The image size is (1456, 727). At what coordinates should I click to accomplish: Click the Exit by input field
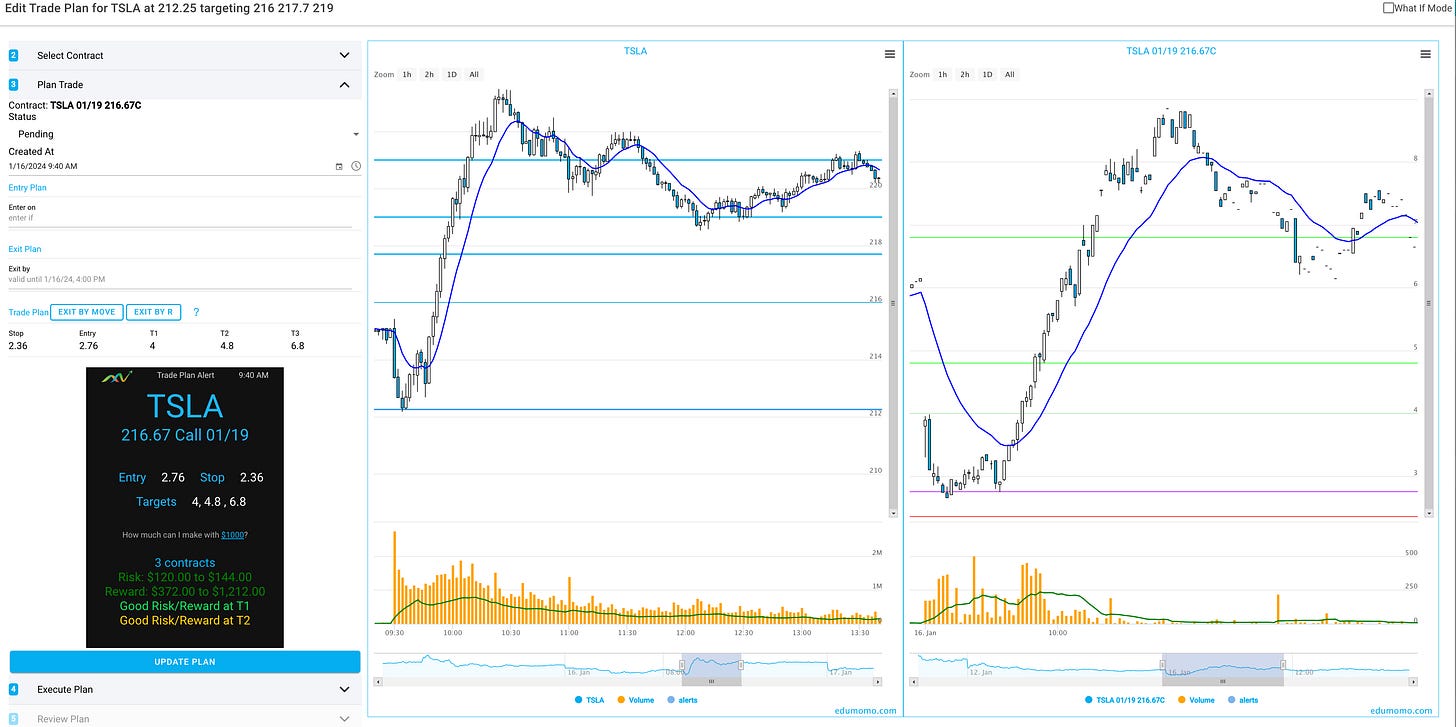click(x=180, y=279)
